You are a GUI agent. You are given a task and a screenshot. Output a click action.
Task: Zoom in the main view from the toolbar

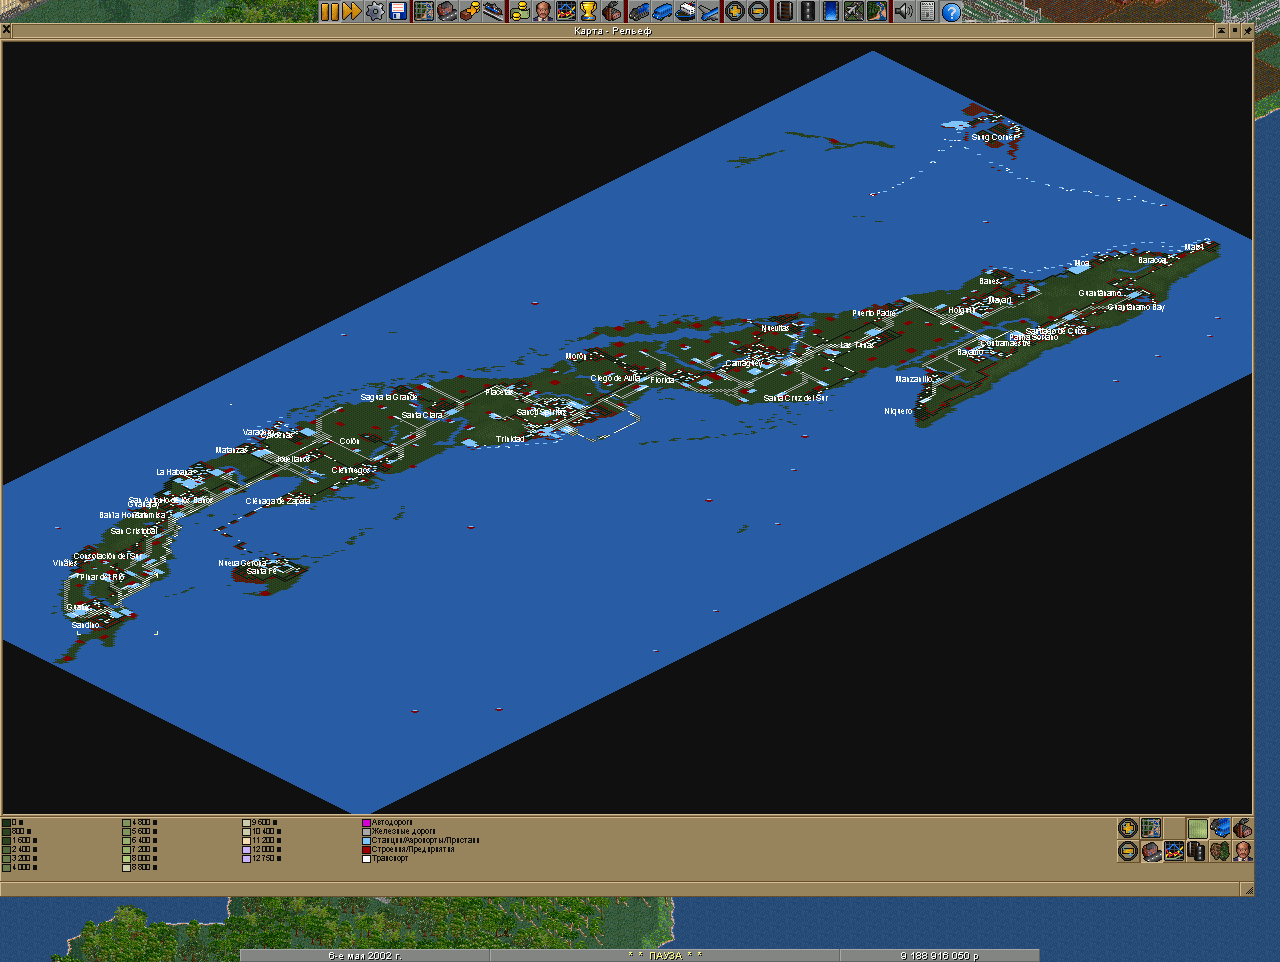click(x=735, y=11)
